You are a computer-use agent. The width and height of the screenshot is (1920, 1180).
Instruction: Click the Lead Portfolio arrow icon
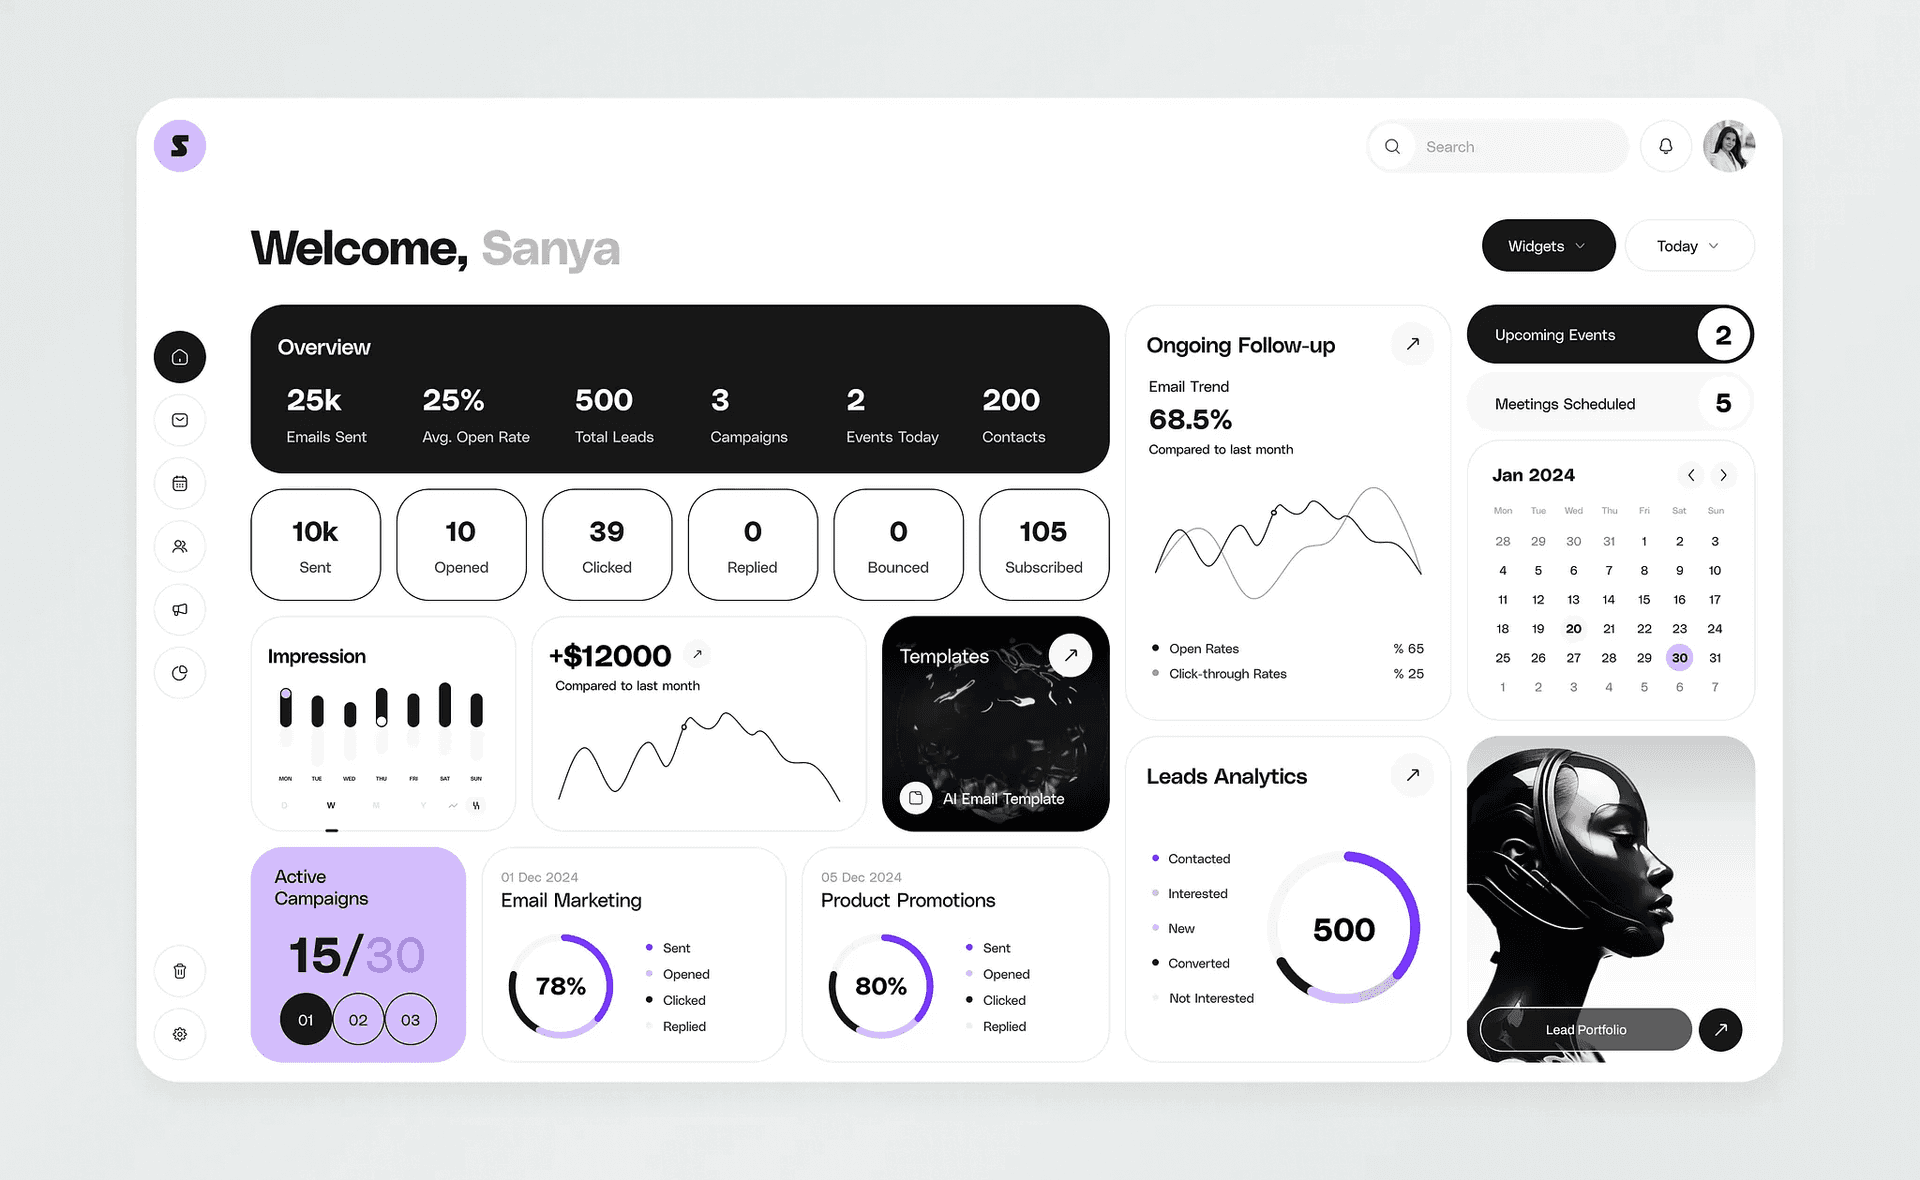tap(1723, 1030)
